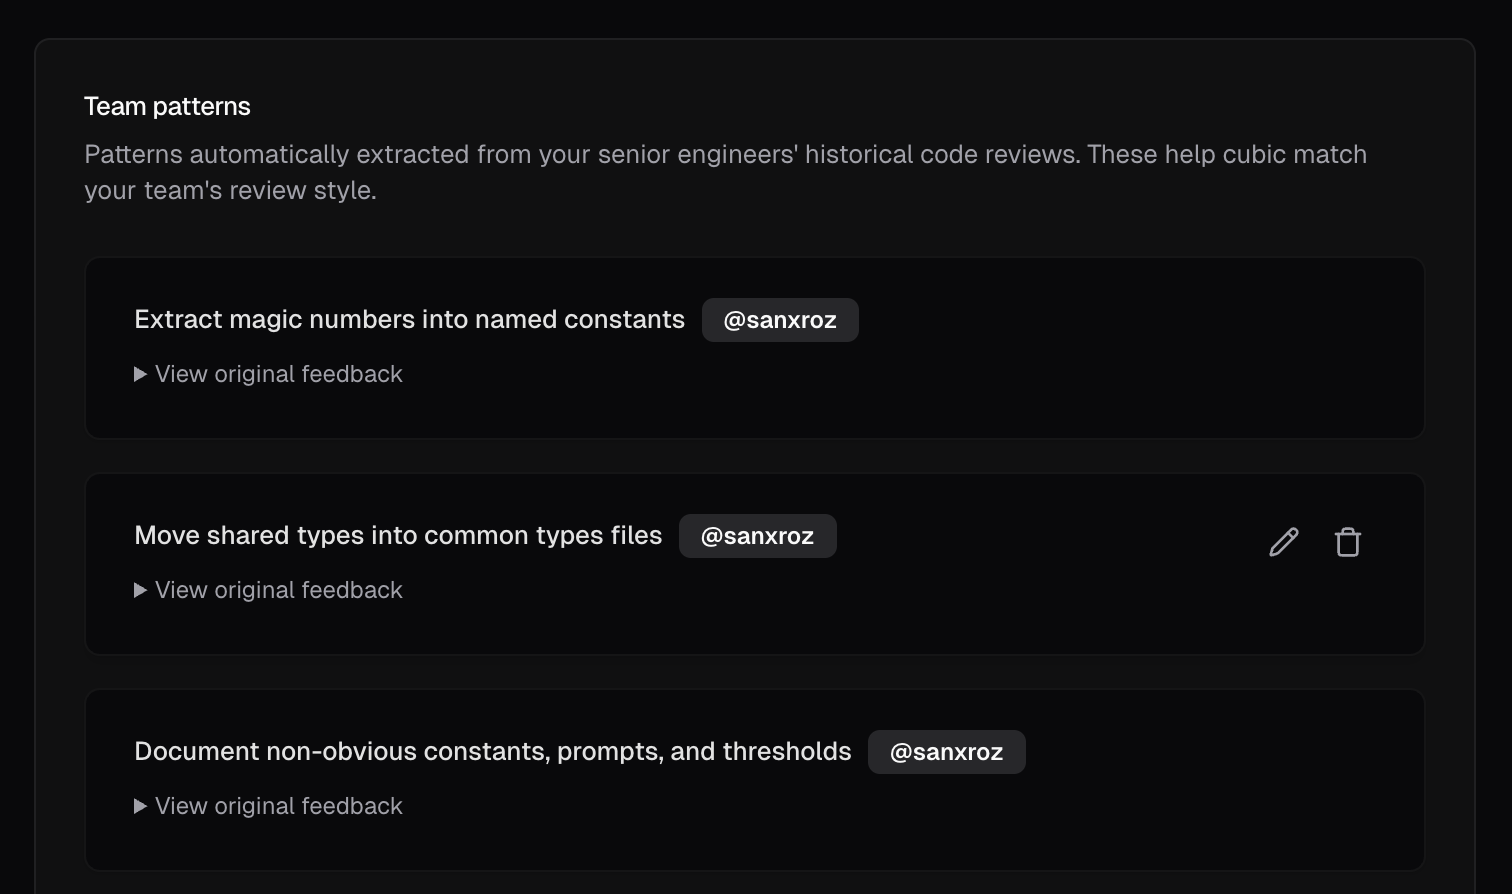
Task: Click 'View original feedback' text on second card
Action: (278, 589)
